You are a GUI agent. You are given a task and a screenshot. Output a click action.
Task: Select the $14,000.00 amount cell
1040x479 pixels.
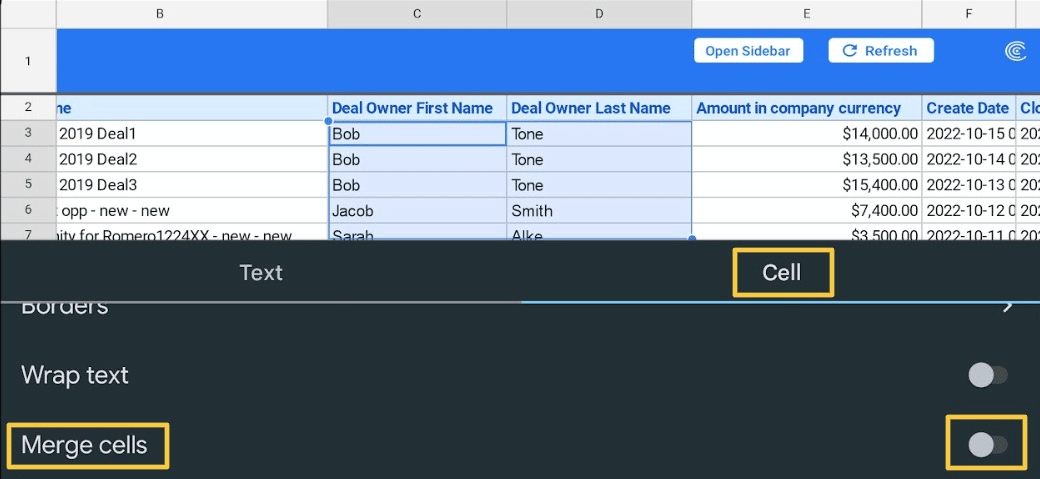coord(806,133)
